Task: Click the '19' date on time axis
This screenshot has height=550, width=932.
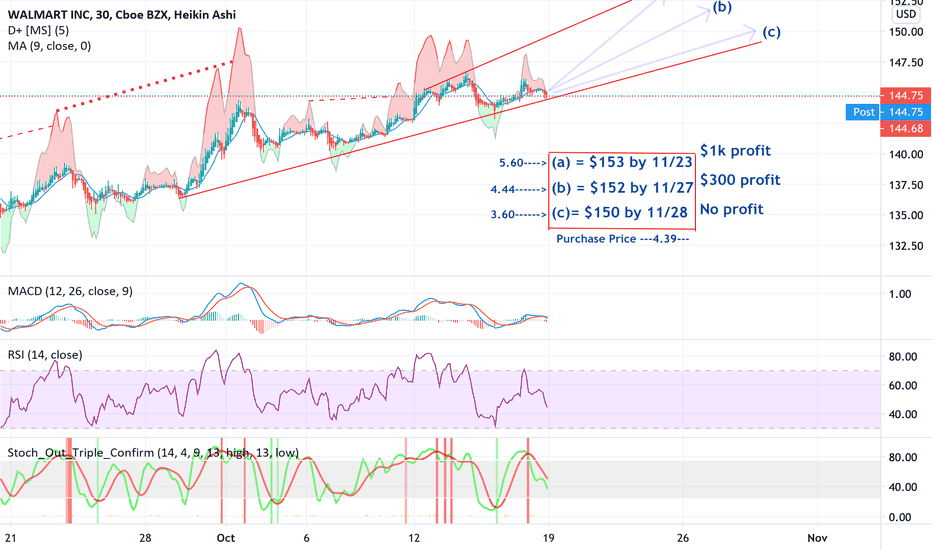Action: (549, 538)
